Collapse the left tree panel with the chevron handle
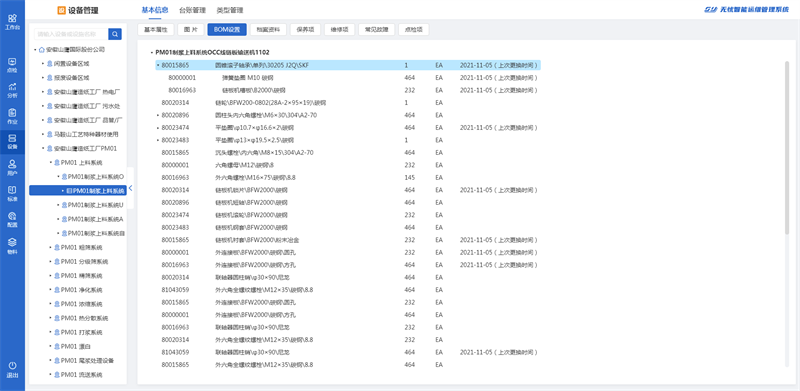Viewport: 800px width, 391px height. tap(131, 188)
